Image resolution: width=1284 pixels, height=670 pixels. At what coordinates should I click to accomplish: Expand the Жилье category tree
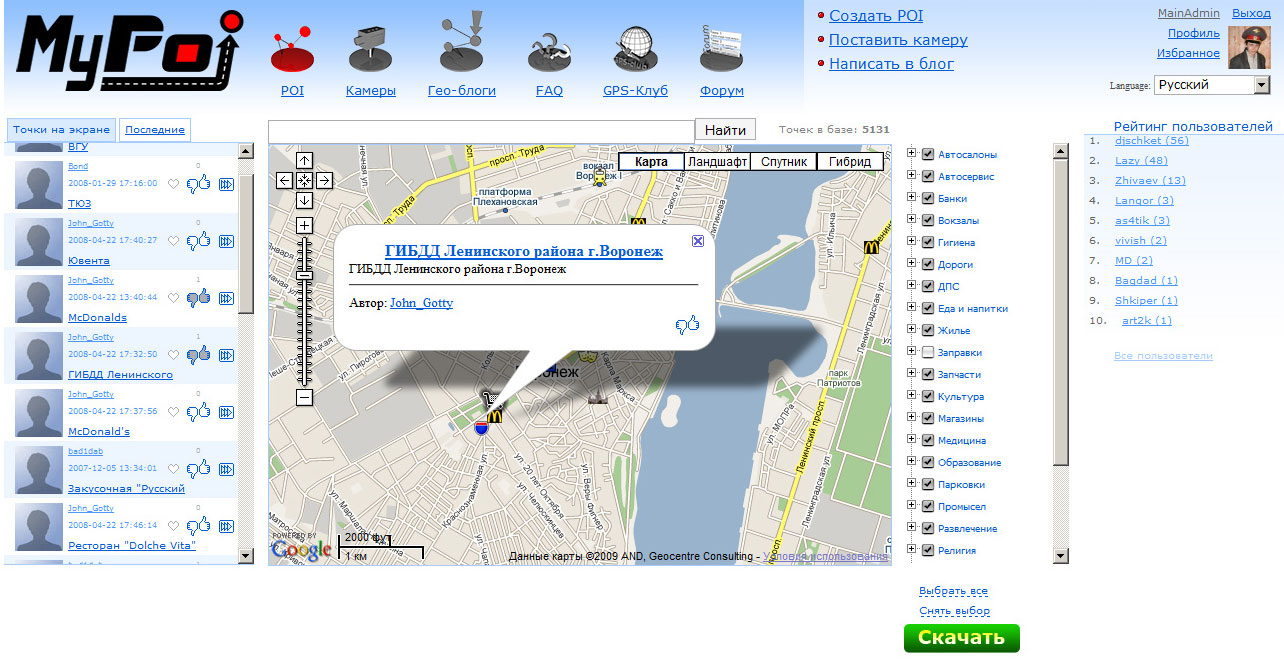911,330
